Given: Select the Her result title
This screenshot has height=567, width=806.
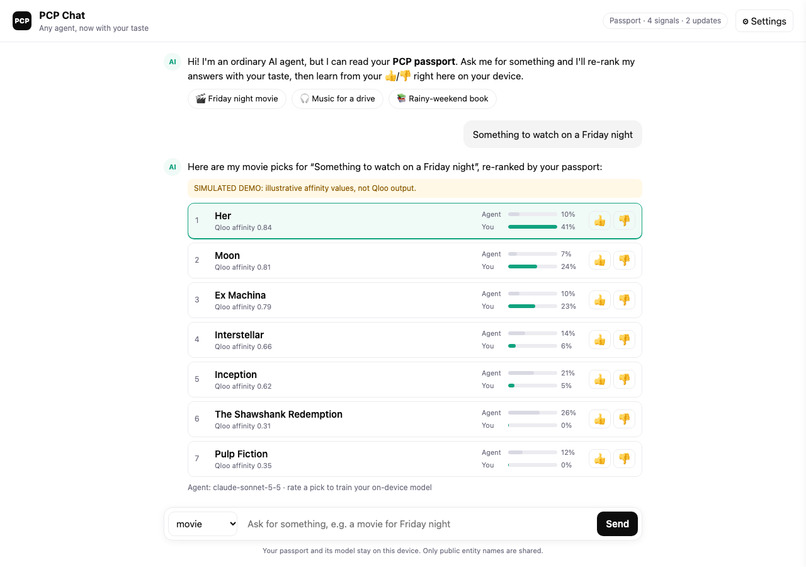Looking at the screenshot, I should (x=223, y=216).
